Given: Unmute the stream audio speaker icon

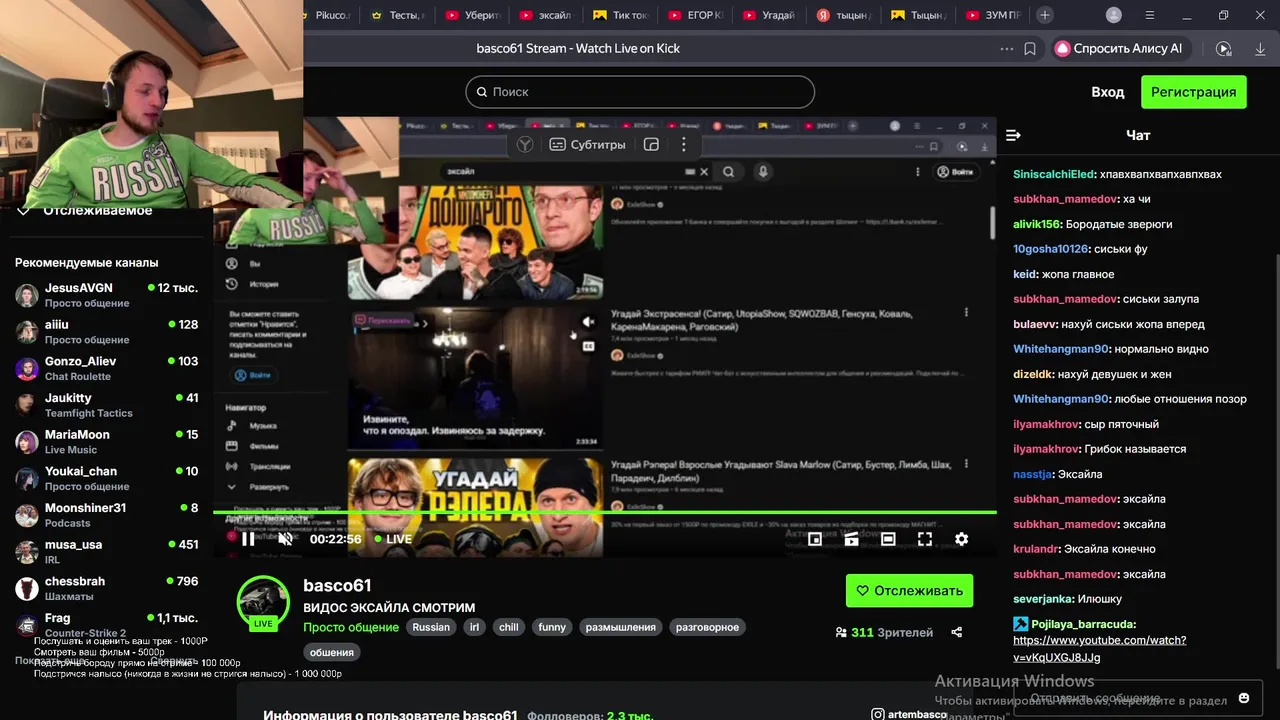Looking at the screenshot, I should [x=285, y=539].
